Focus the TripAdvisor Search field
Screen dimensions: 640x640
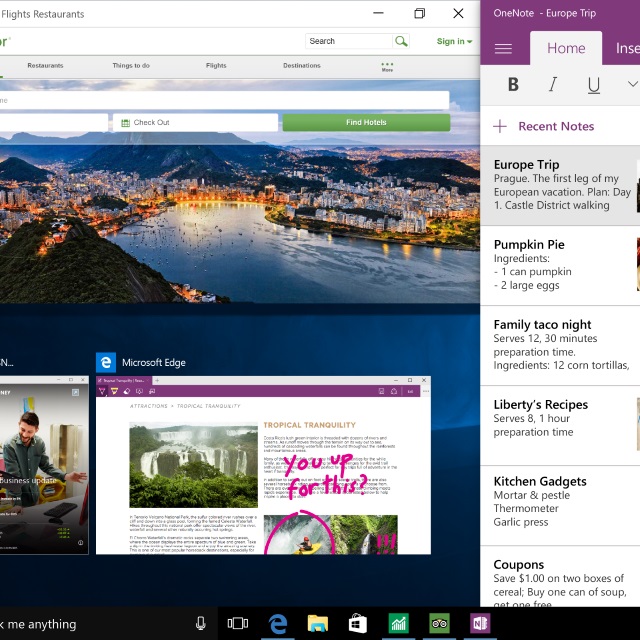pos(349,41)
